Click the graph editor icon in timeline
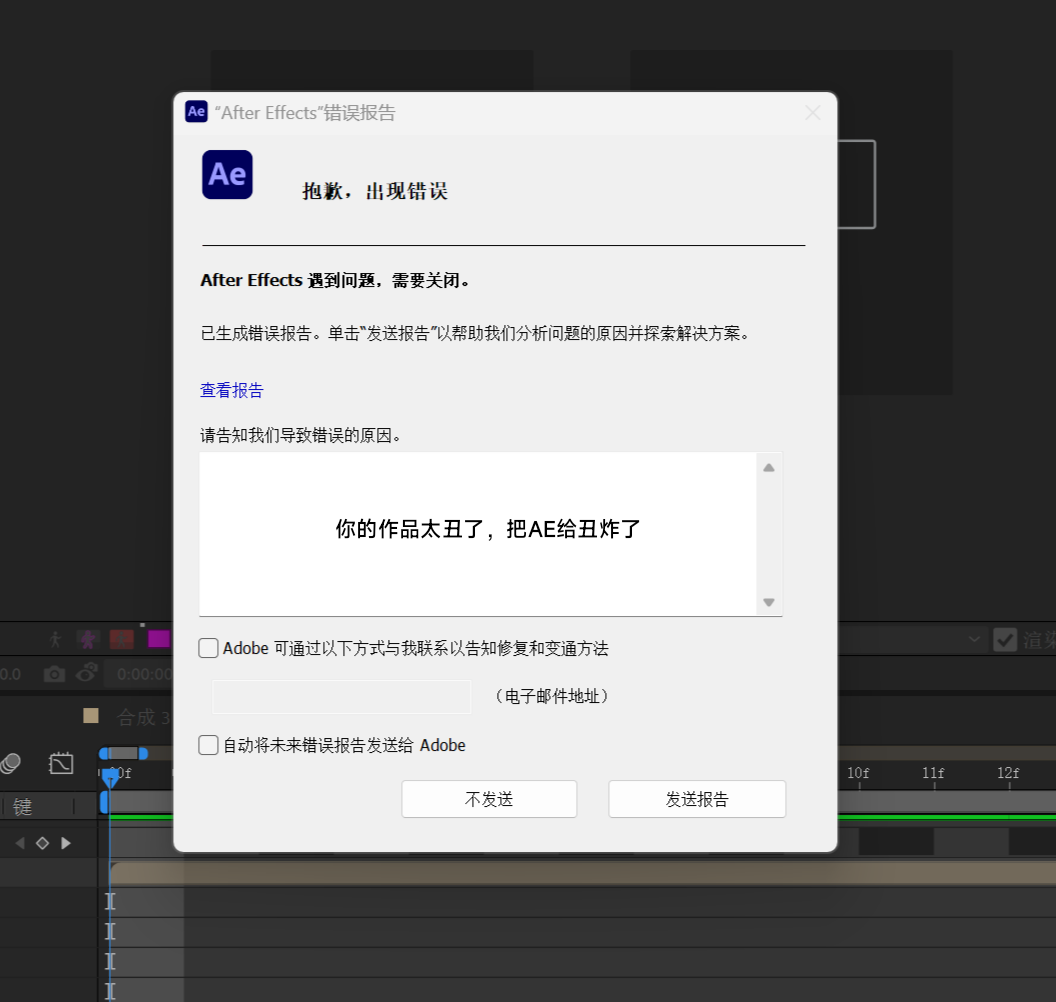 click(61, 763)
